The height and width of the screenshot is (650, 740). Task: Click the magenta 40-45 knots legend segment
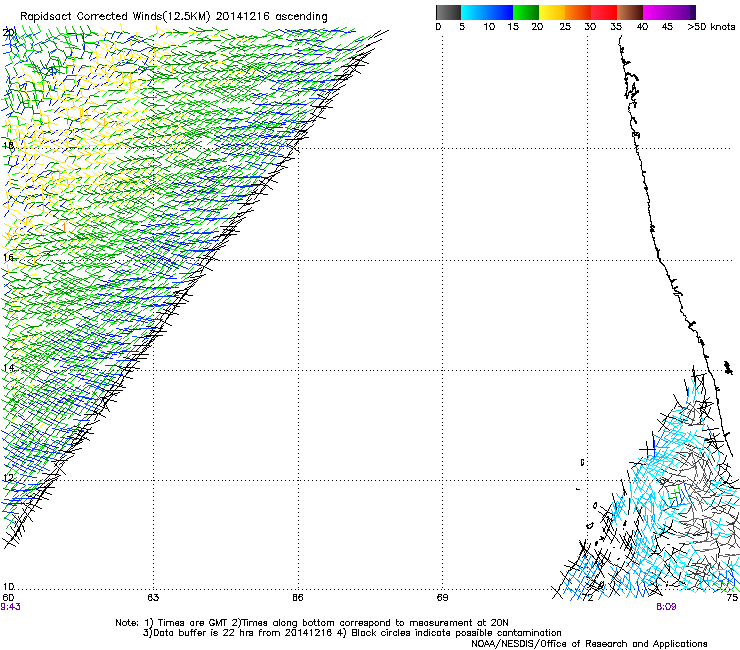[656, 12]
